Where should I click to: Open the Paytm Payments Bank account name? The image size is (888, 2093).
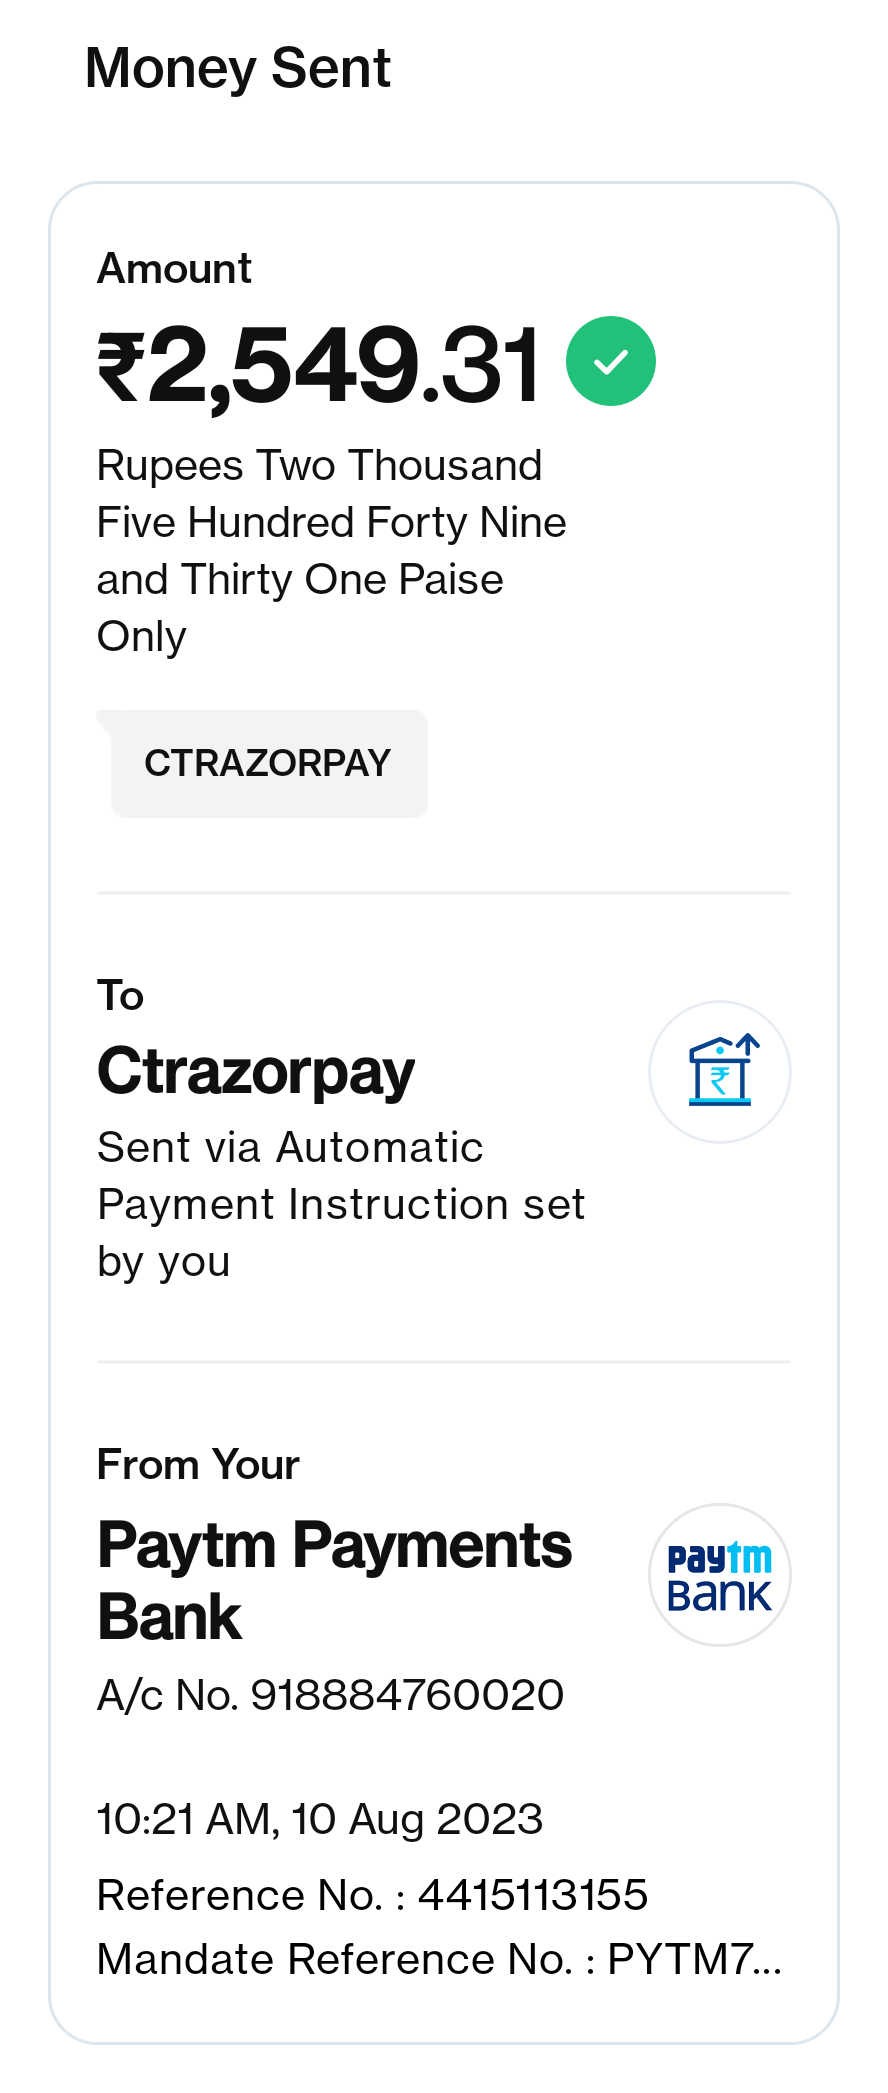click(x=334, y=1580)
